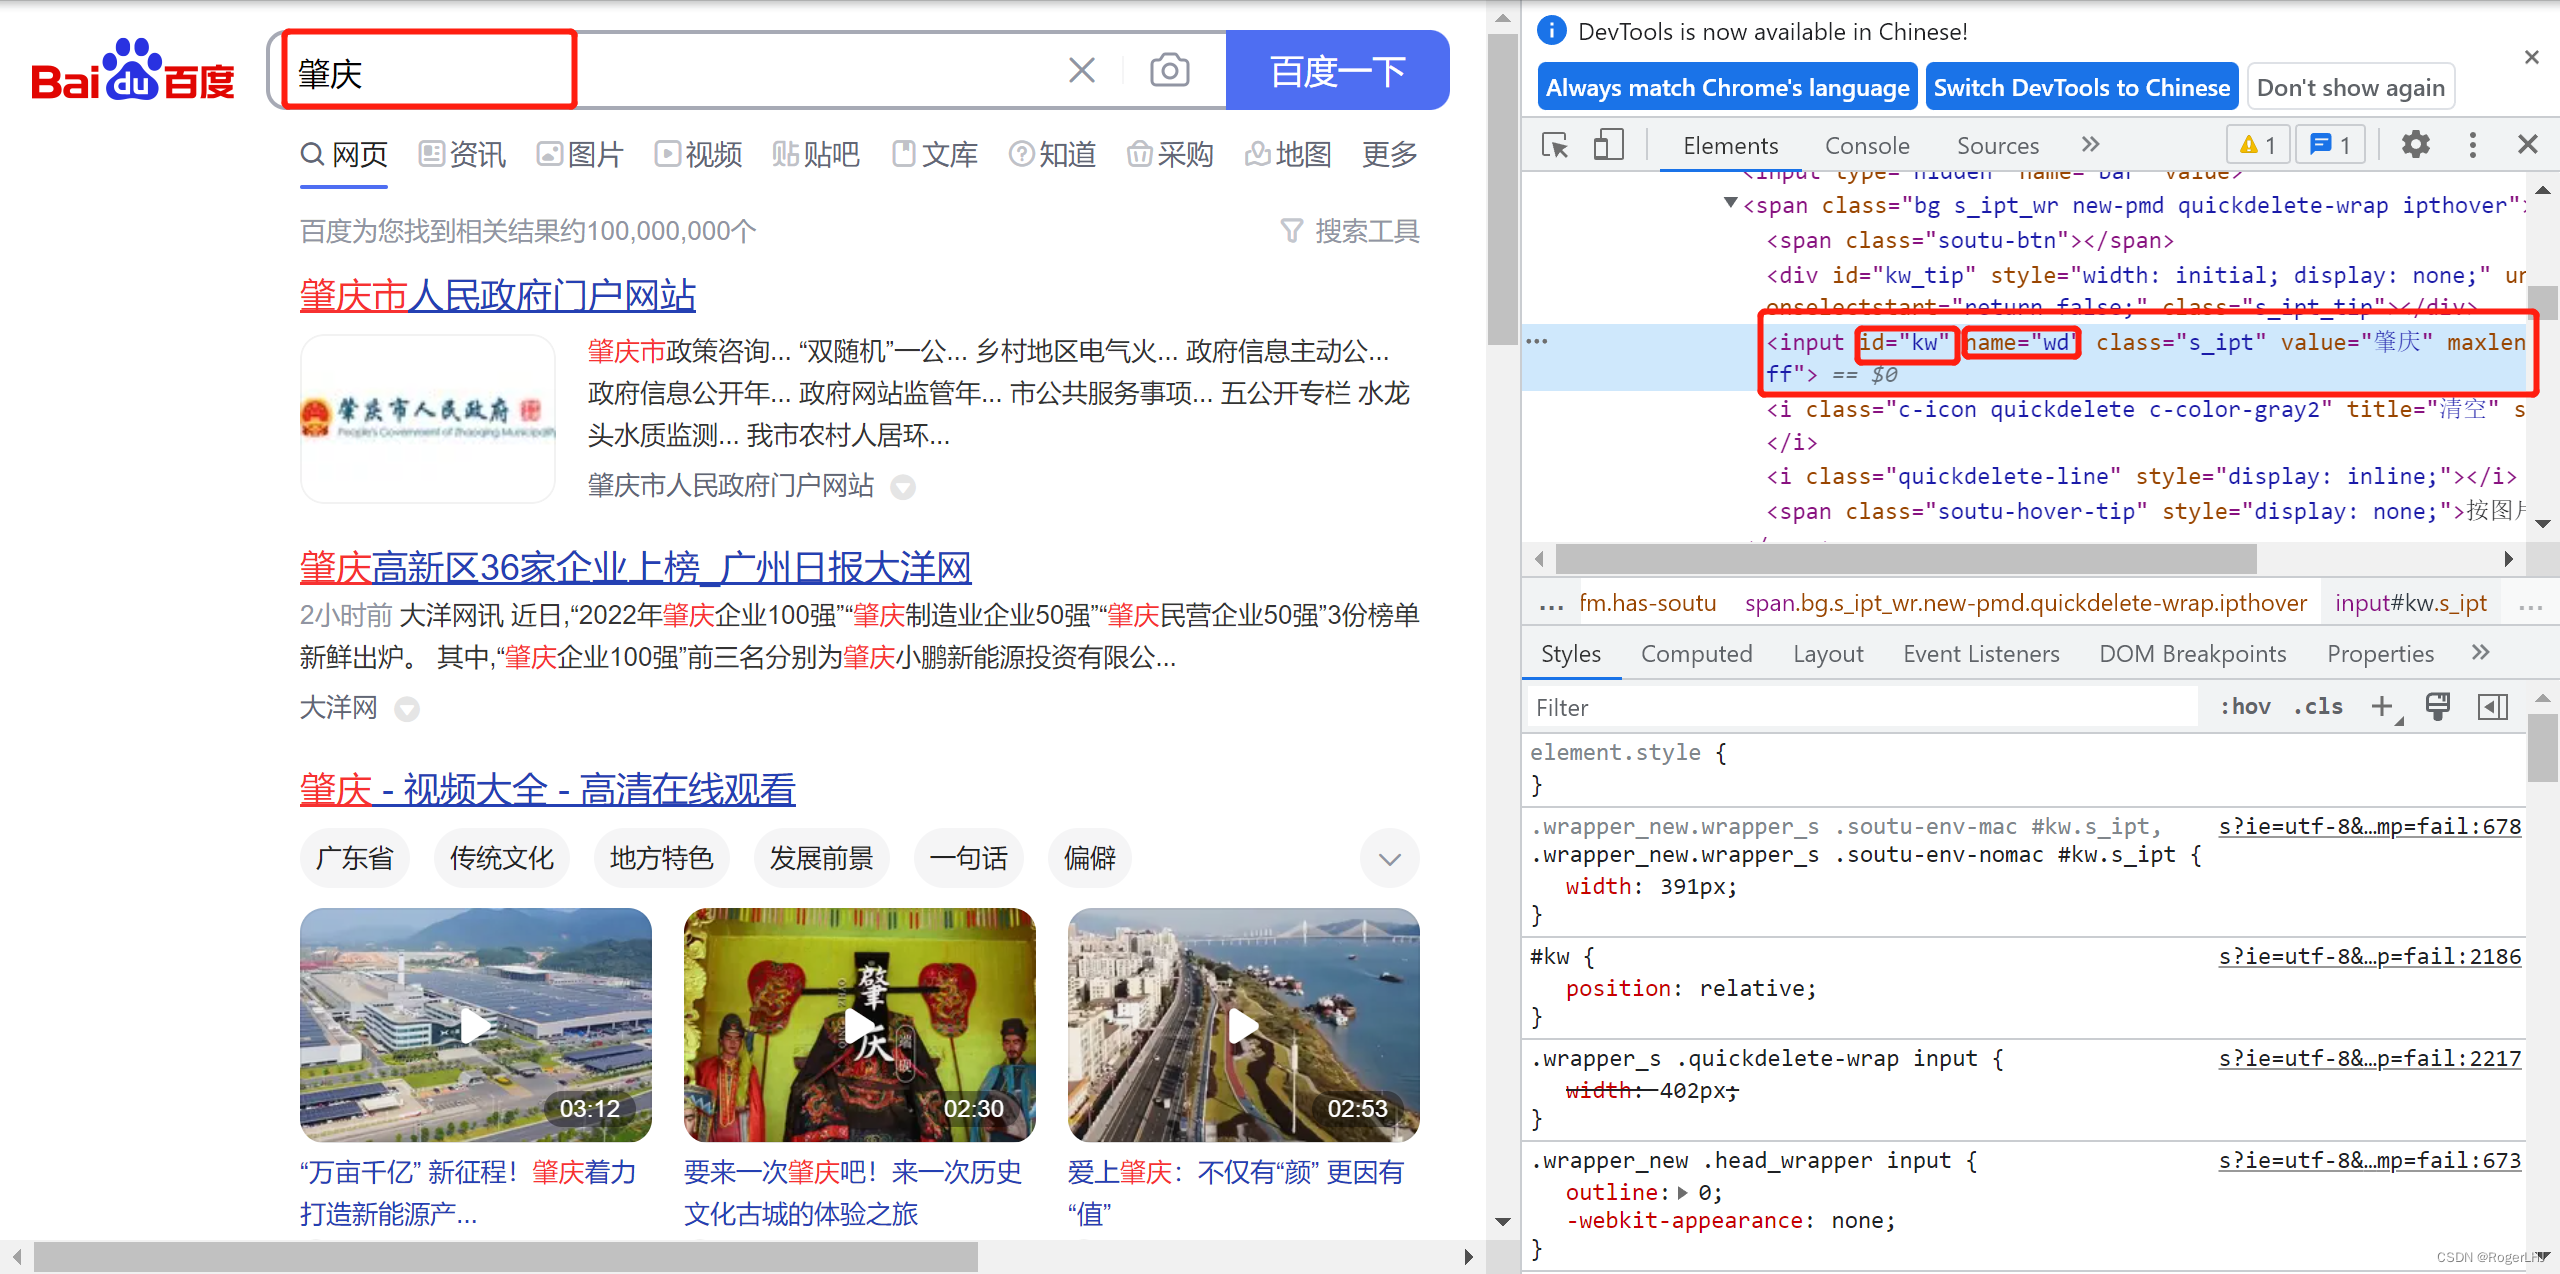Open the 文库 tab
Viewport: 2560px width, 1274px height.
[x=934, y=154]
